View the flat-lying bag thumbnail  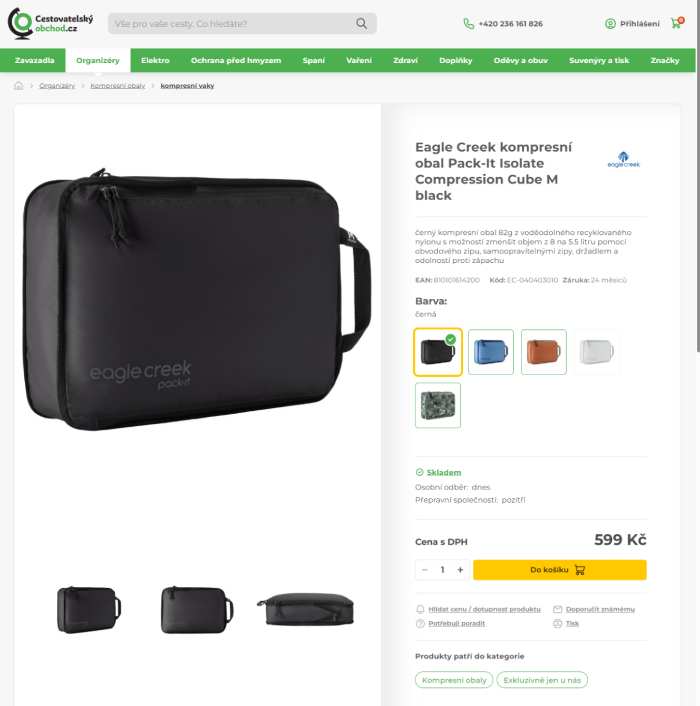pyautogui.click(x=306, y=609)
